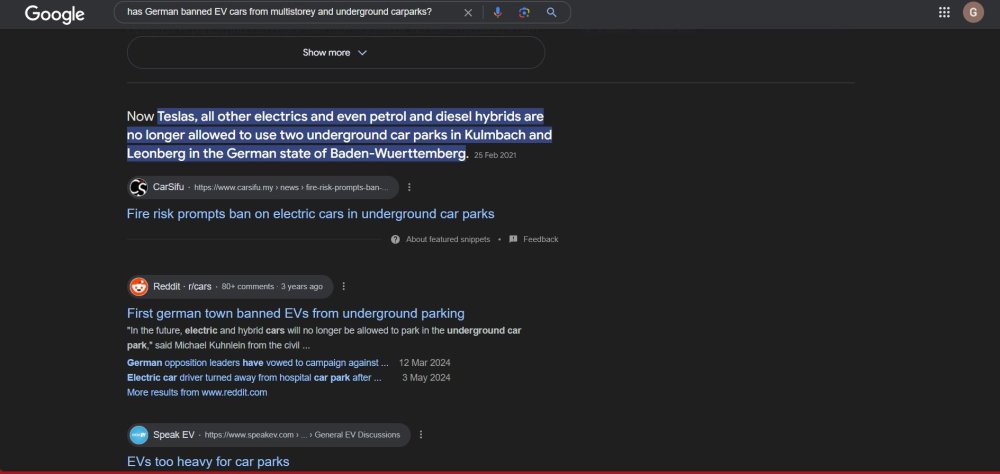Click the CarSifu source URL text
This screenshot has height=474, width=1000.
(x=291, y=188)
